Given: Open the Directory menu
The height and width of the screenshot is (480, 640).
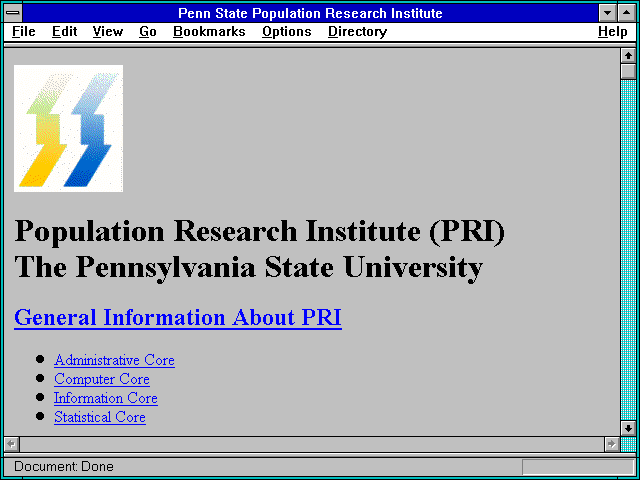Looking at the screenshot, I should pyautogui.click(x=358, y=32).
